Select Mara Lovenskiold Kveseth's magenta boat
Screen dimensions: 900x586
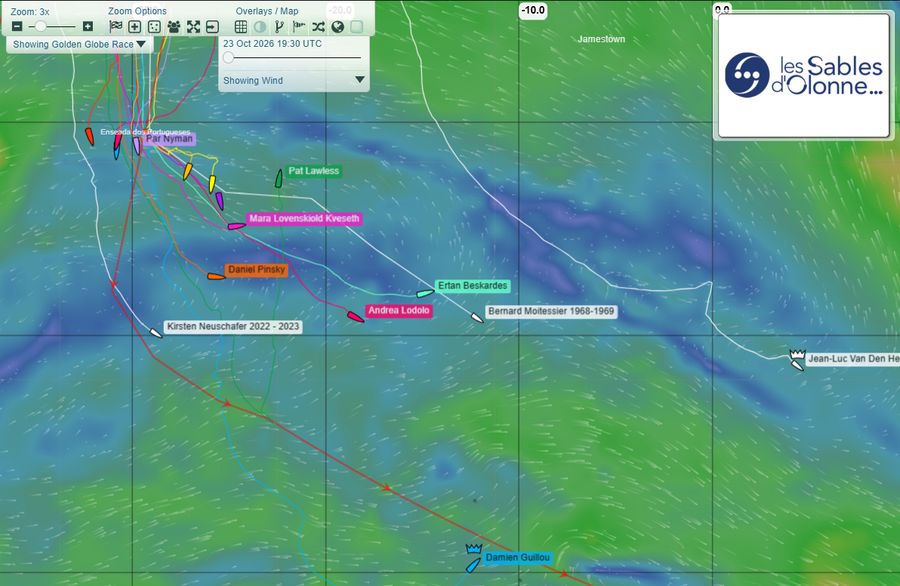236,226
